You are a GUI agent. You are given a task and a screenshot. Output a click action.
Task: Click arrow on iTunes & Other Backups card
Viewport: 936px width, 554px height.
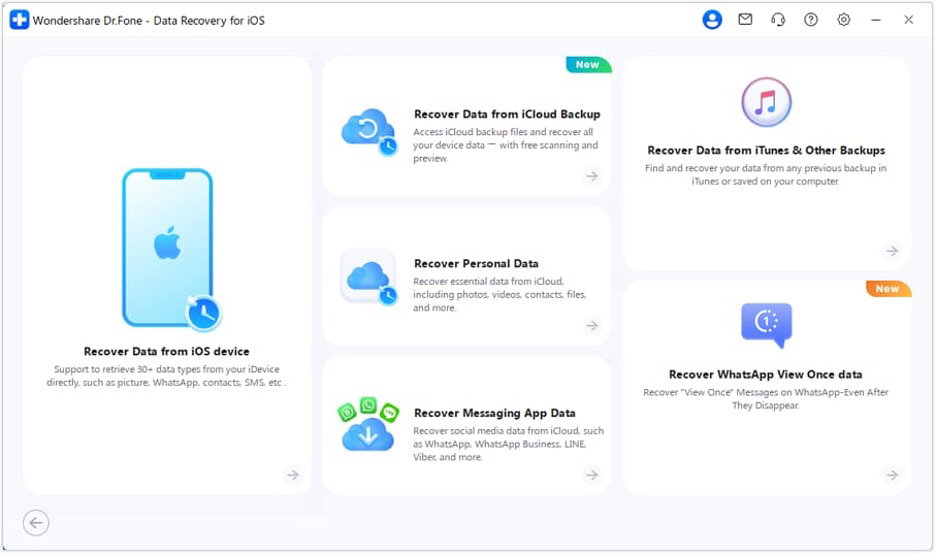[x=892, y=251]
